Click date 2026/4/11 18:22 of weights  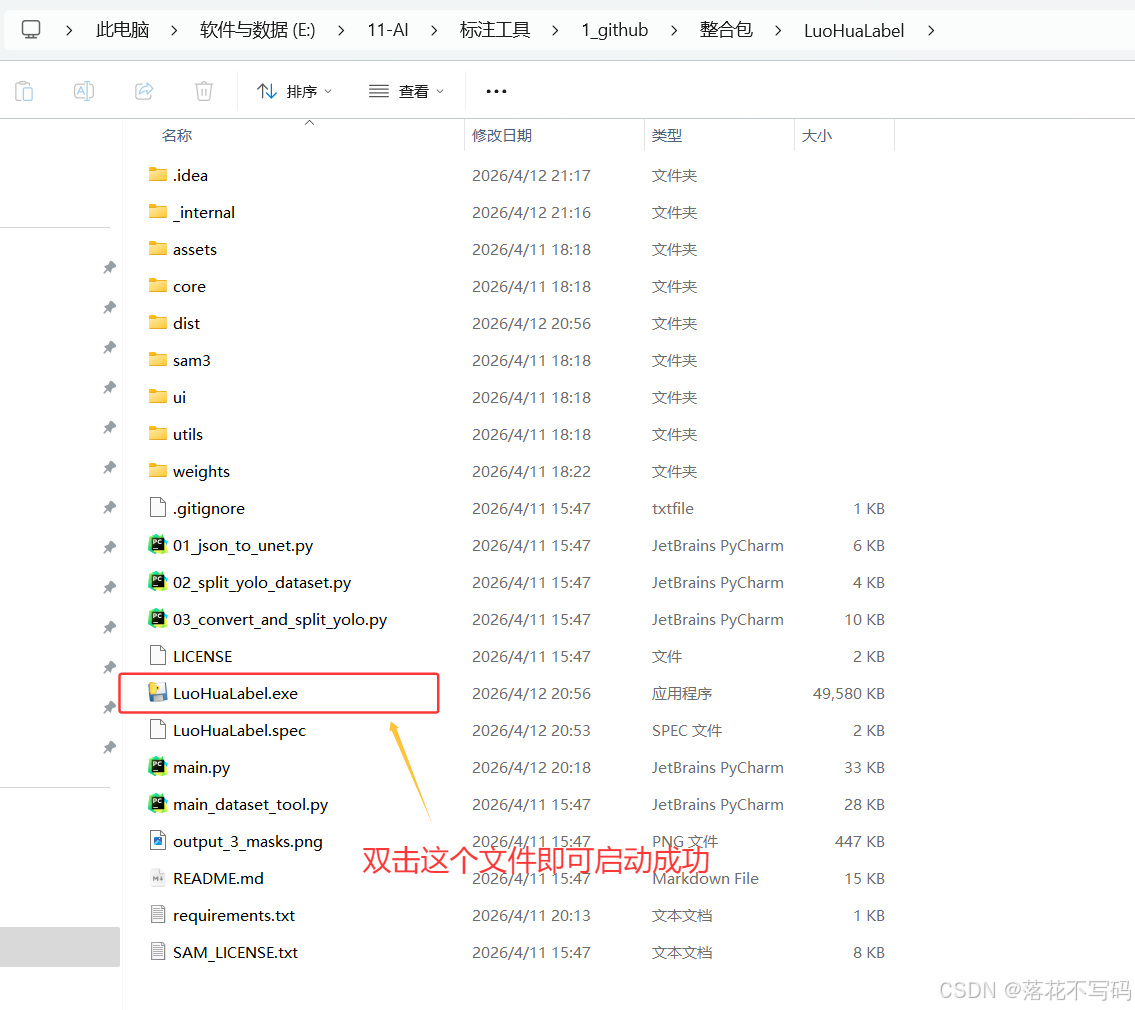531,471
